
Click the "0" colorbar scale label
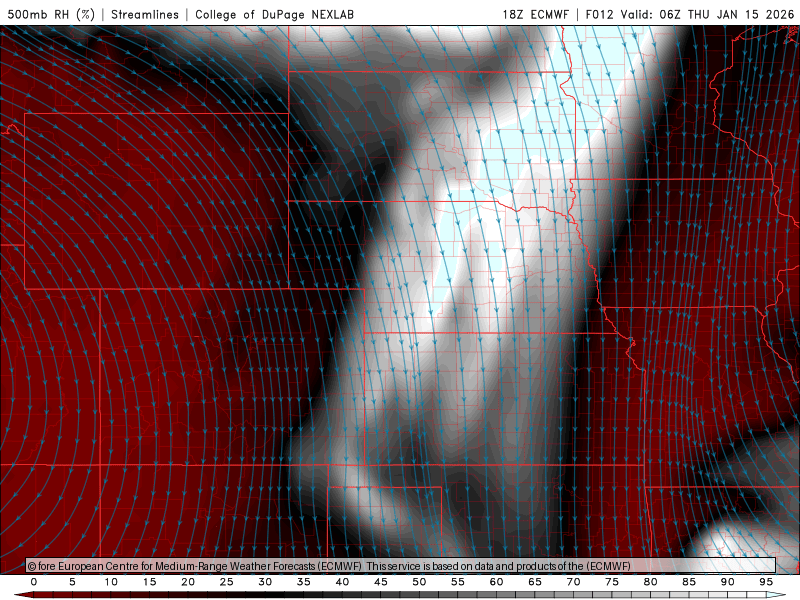point(34,582)
